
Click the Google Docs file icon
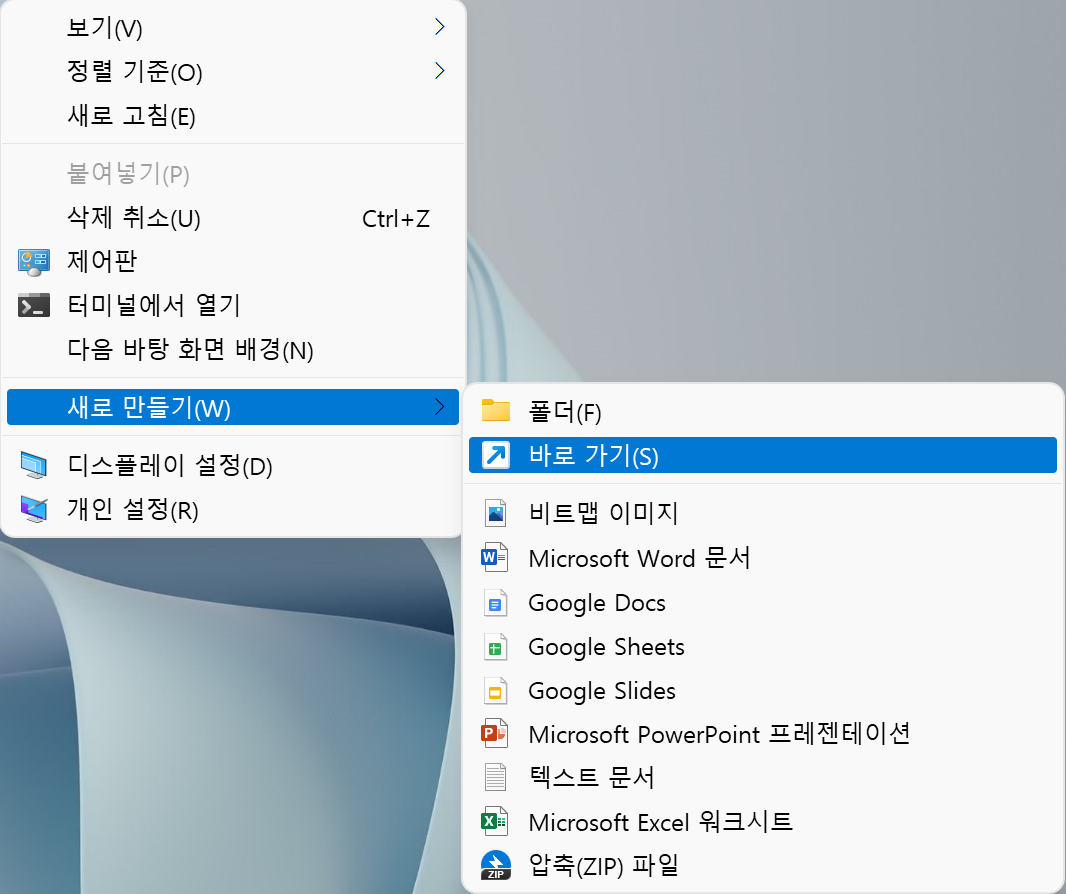coord(496,602)
